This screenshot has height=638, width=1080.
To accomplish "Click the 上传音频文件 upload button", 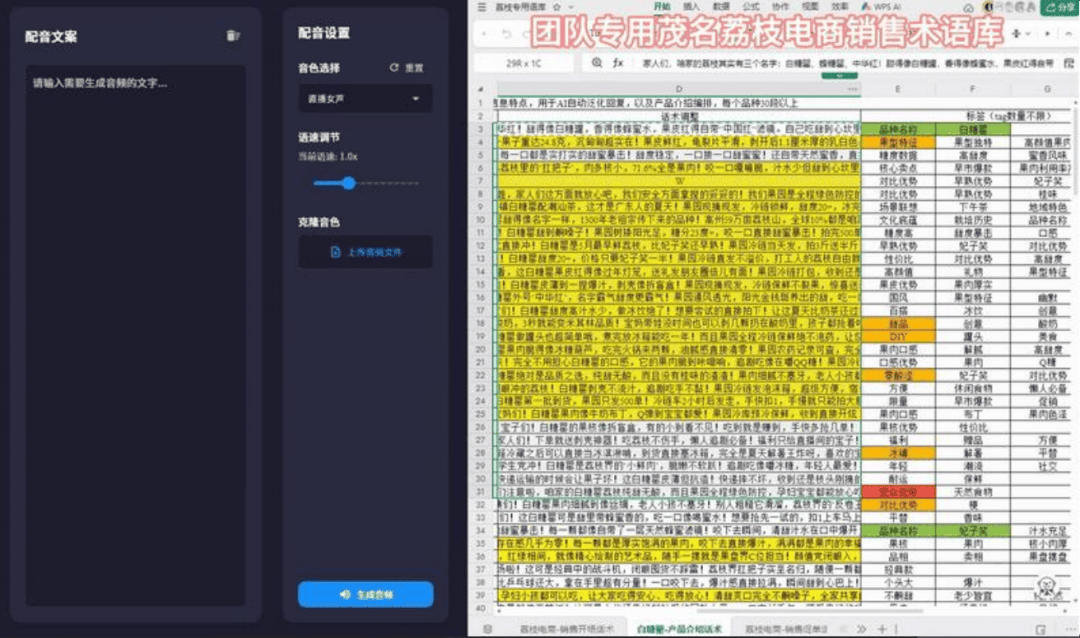I will [x=365, y=253].
